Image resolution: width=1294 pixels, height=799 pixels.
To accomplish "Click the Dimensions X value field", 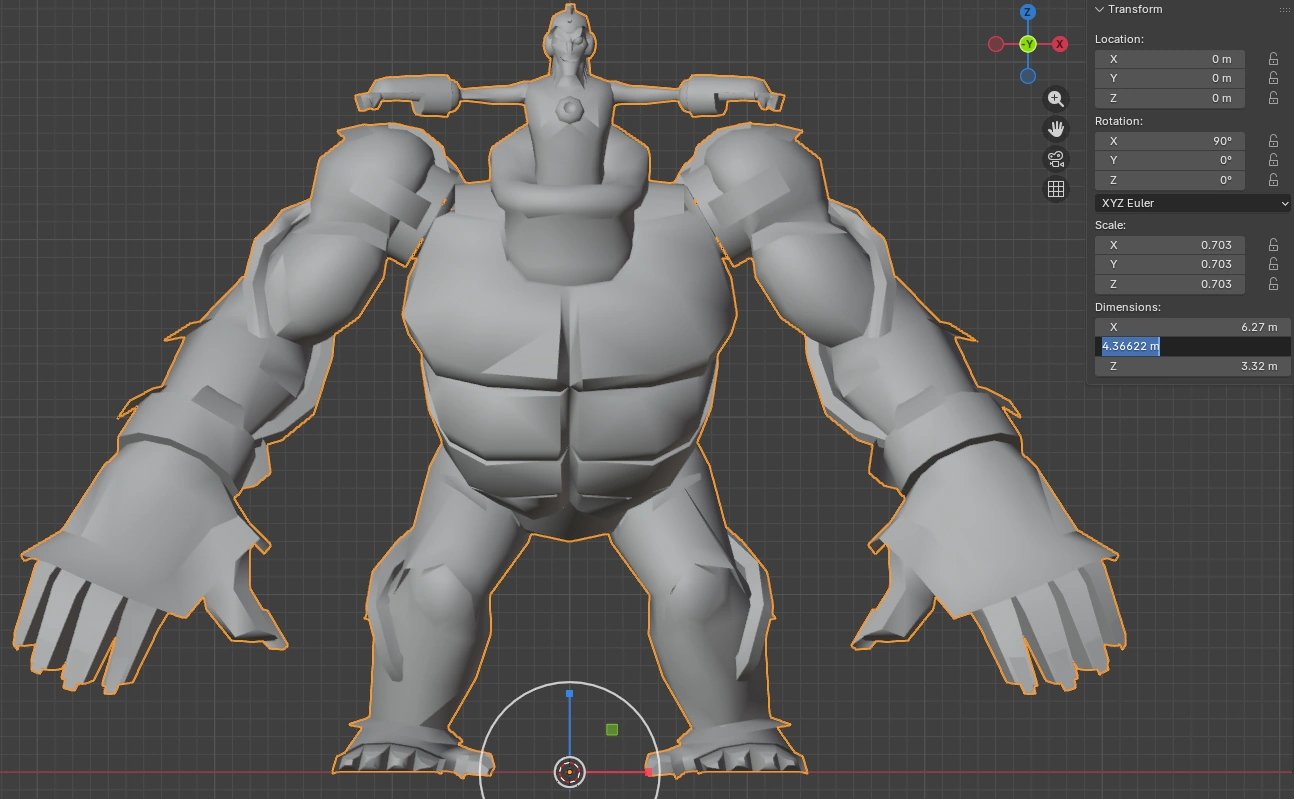I will [1192, 327].
